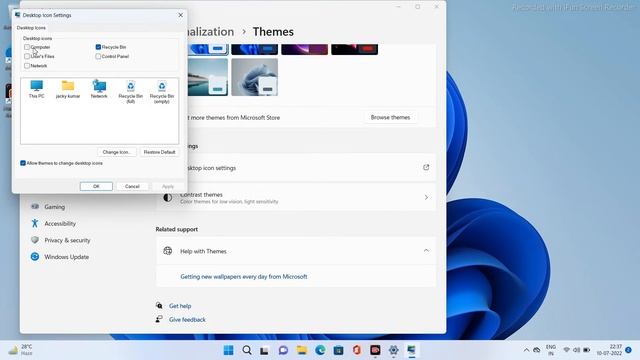Open Task View on taskbar
Screen dimensions: 640x360
click(x=264, y=350)
